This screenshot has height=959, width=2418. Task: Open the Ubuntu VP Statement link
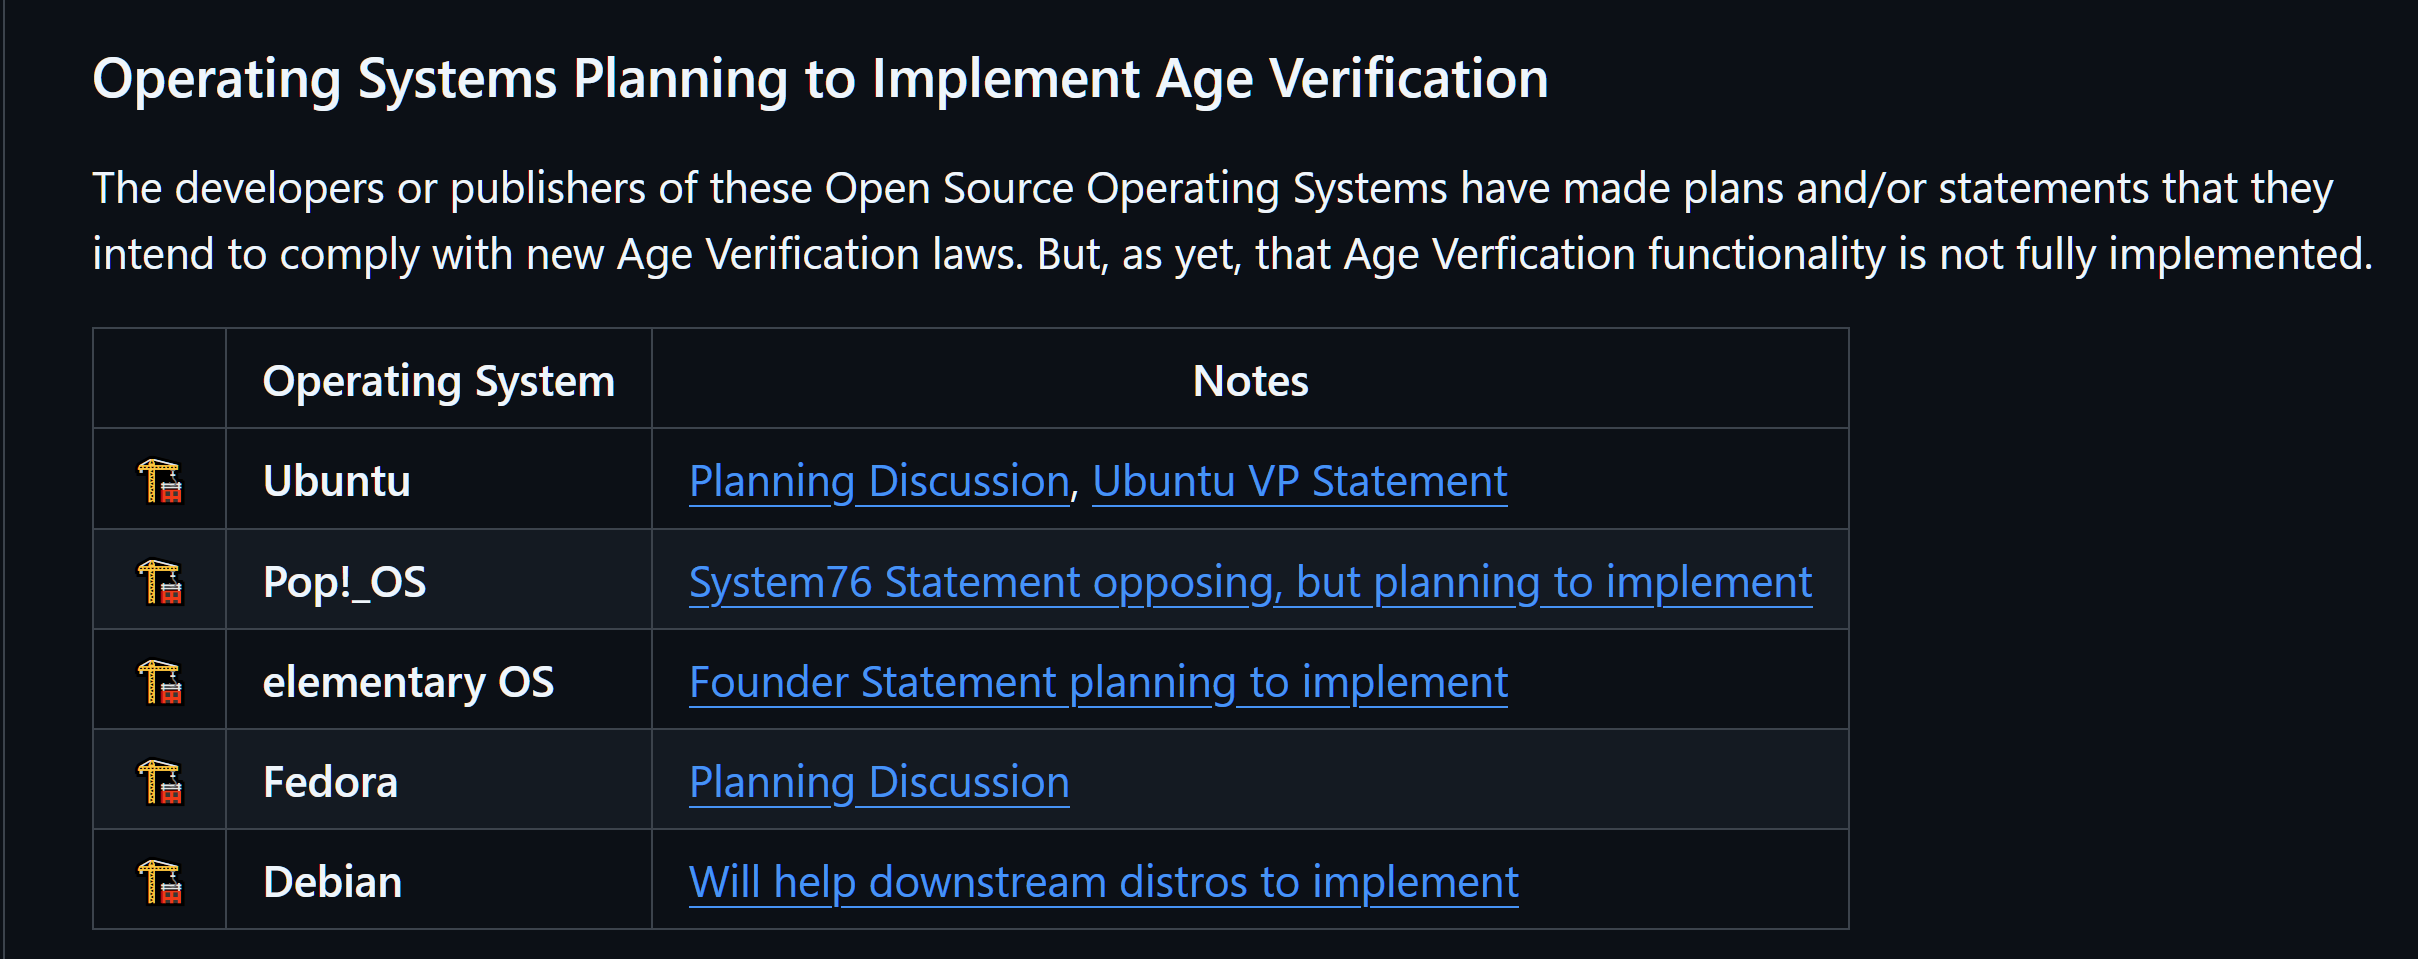(x=1299, y=481)
